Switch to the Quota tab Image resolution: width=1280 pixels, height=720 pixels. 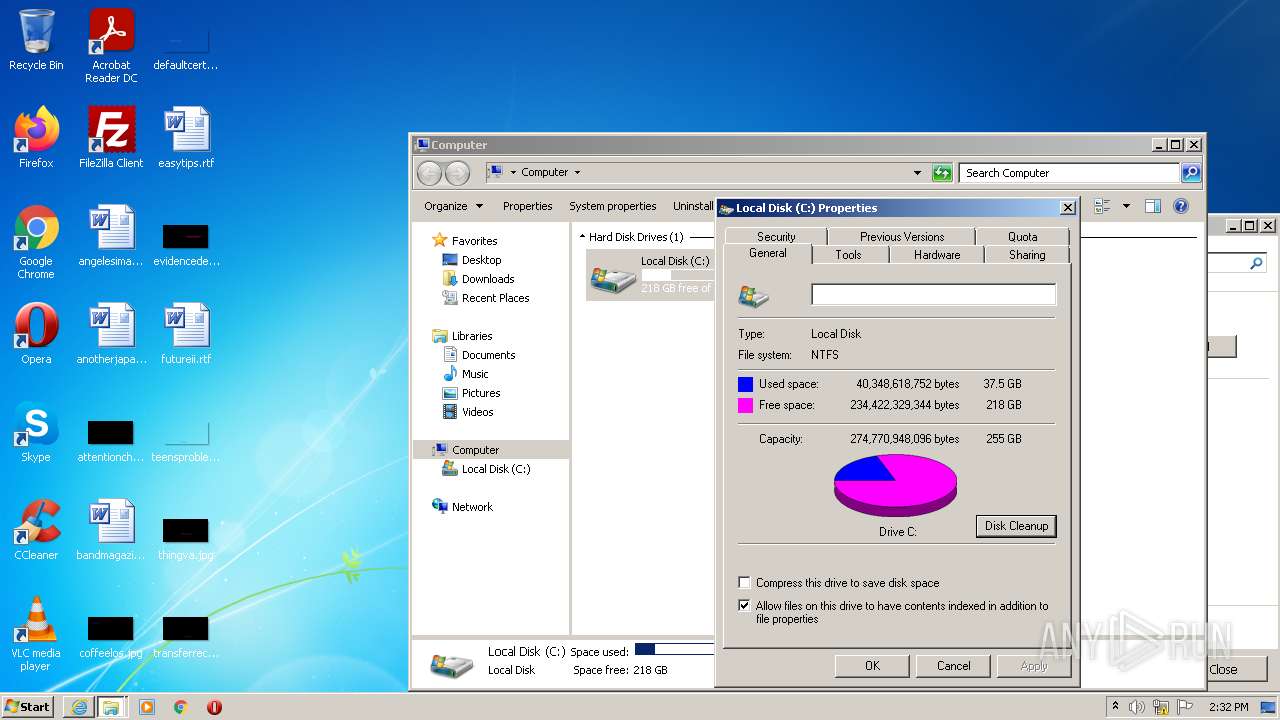tap(1022, 237)
